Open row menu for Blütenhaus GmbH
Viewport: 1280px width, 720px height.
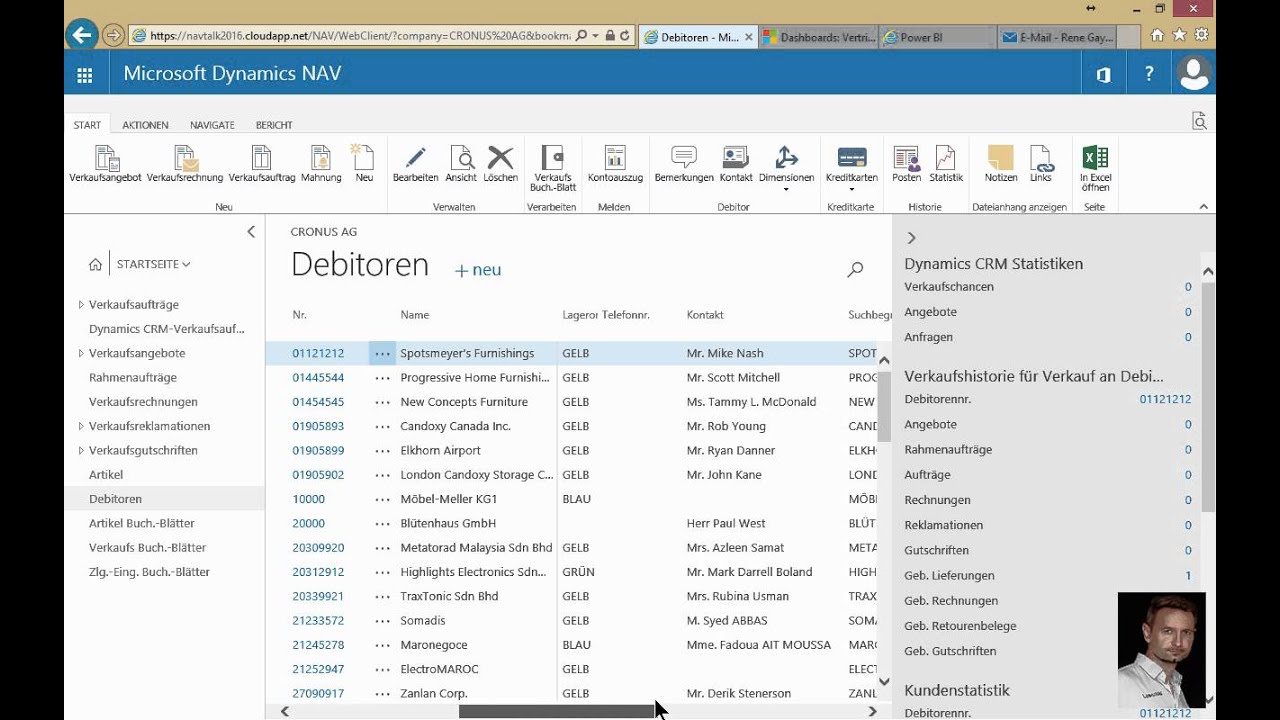point(382,524)
